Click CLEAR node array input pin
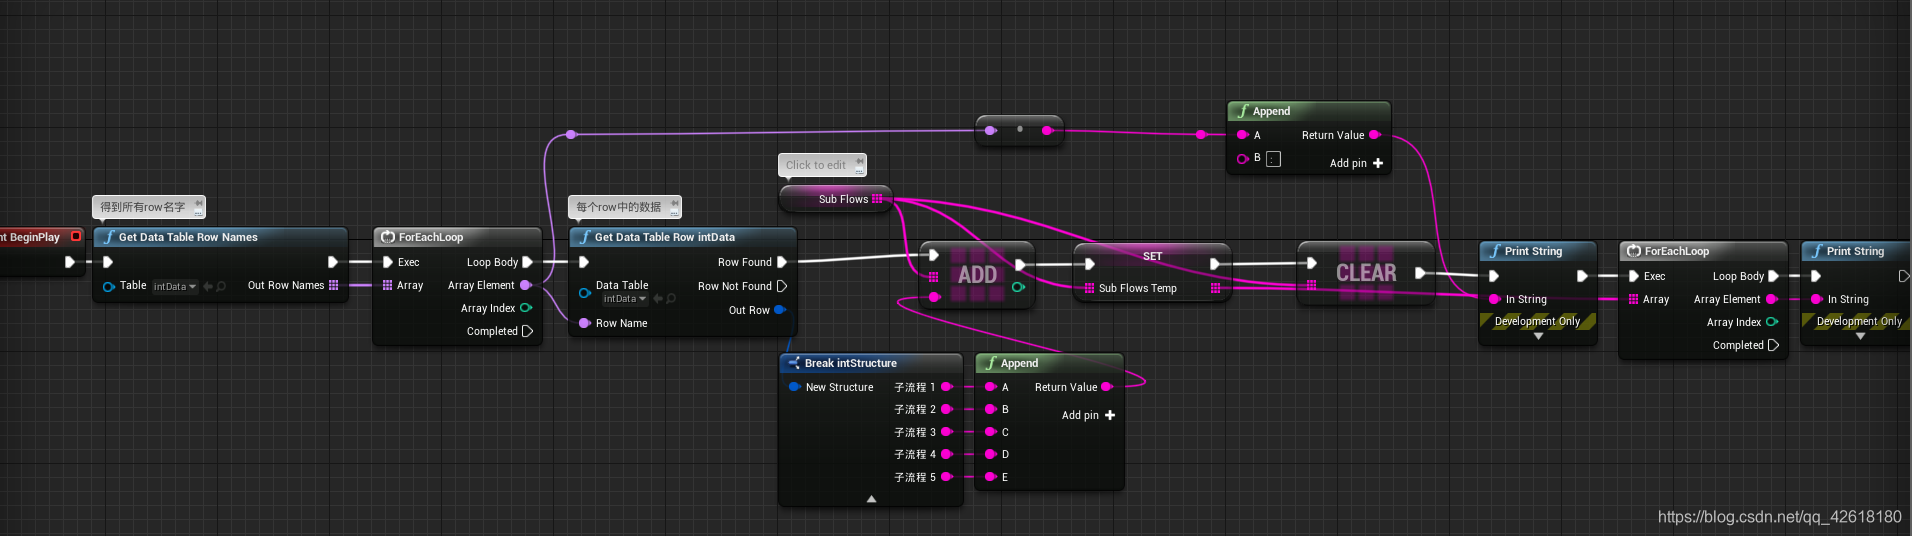This screenshot has height=536, width=1912. pyautogui.click(x=1311, y=285)
